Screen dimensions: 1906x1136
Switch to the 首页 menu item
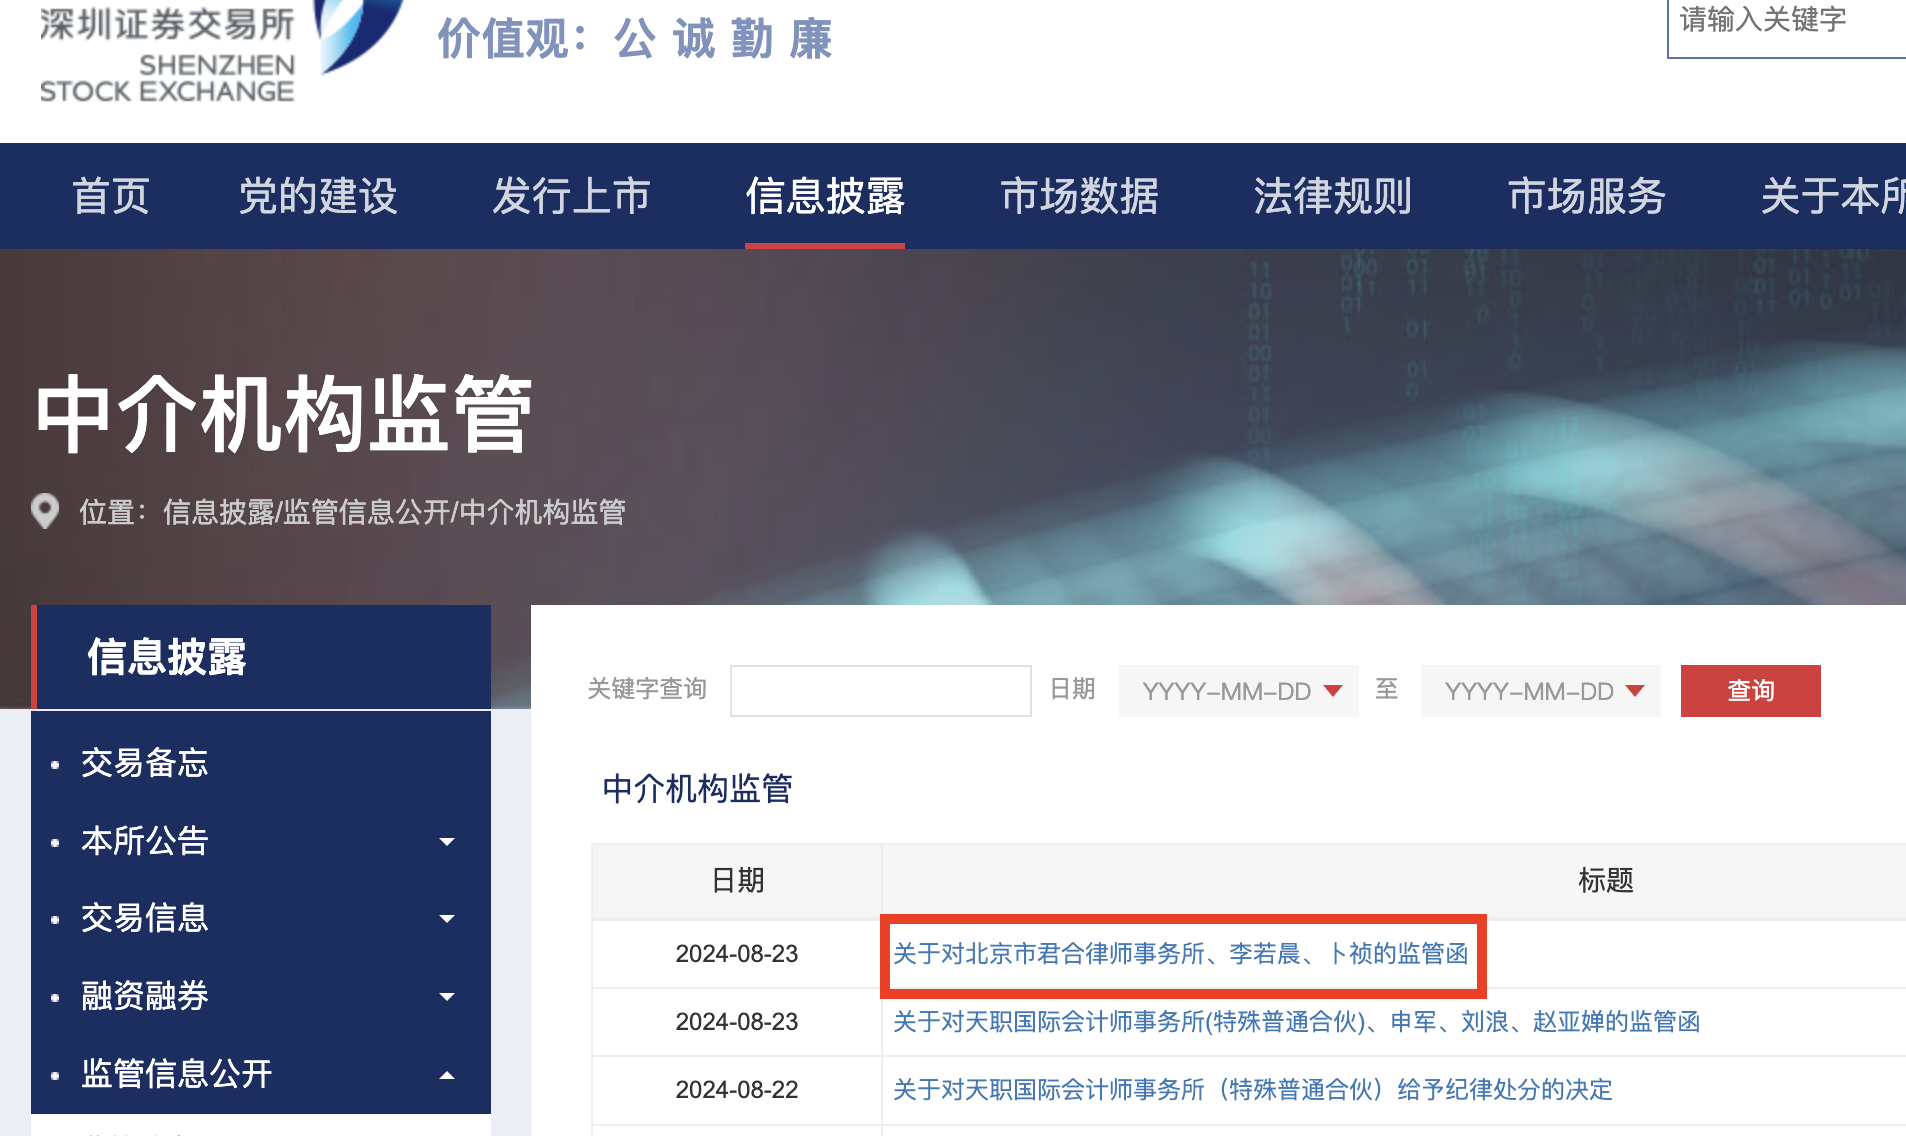[110, 197]
